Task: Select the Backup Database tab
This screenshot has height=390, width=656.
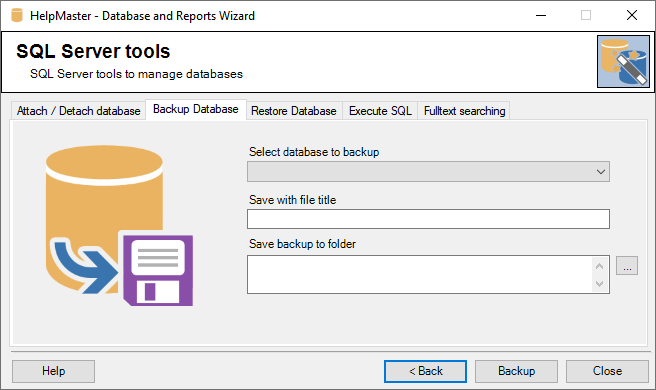Action: [196, 109]
